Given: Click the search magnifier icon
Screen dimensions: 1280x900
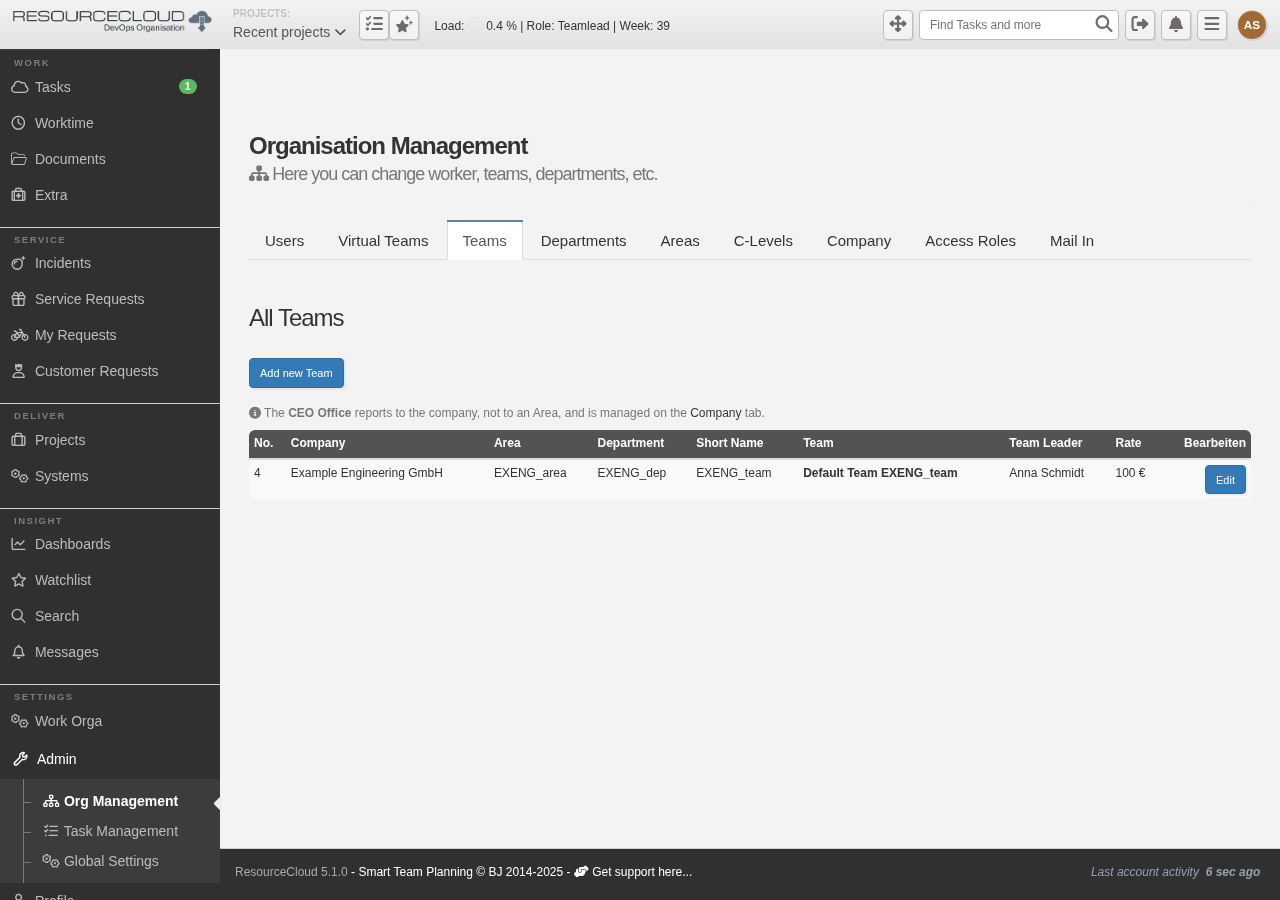Looking at the screenshot, I should [1104, 24].
